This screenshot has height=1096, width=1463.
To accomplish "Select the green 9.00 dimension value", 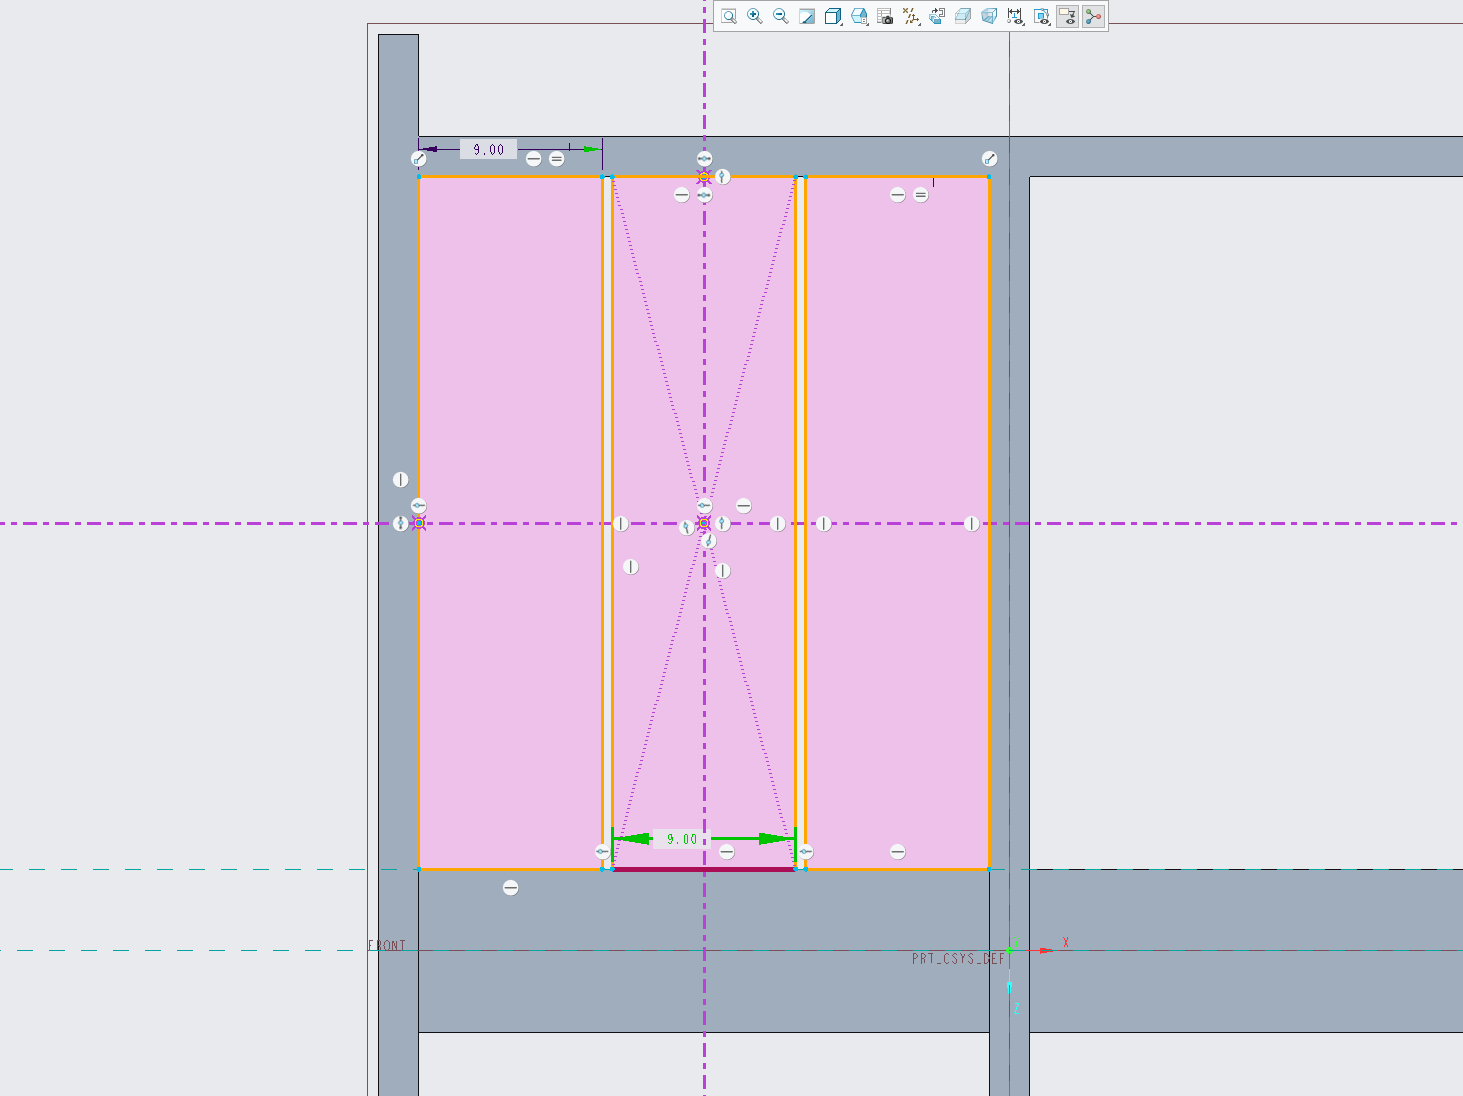I will [x=682, y=839].
